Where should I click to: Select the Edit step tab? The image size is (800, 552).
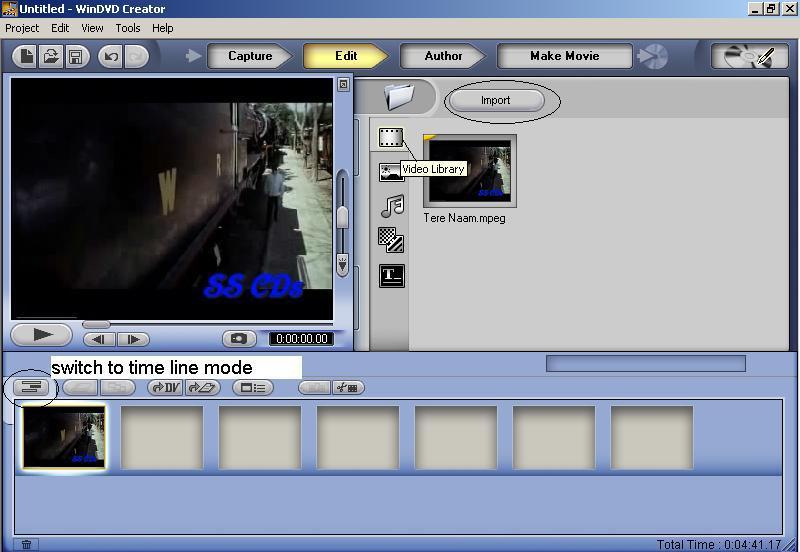click(x=345, y=56)
